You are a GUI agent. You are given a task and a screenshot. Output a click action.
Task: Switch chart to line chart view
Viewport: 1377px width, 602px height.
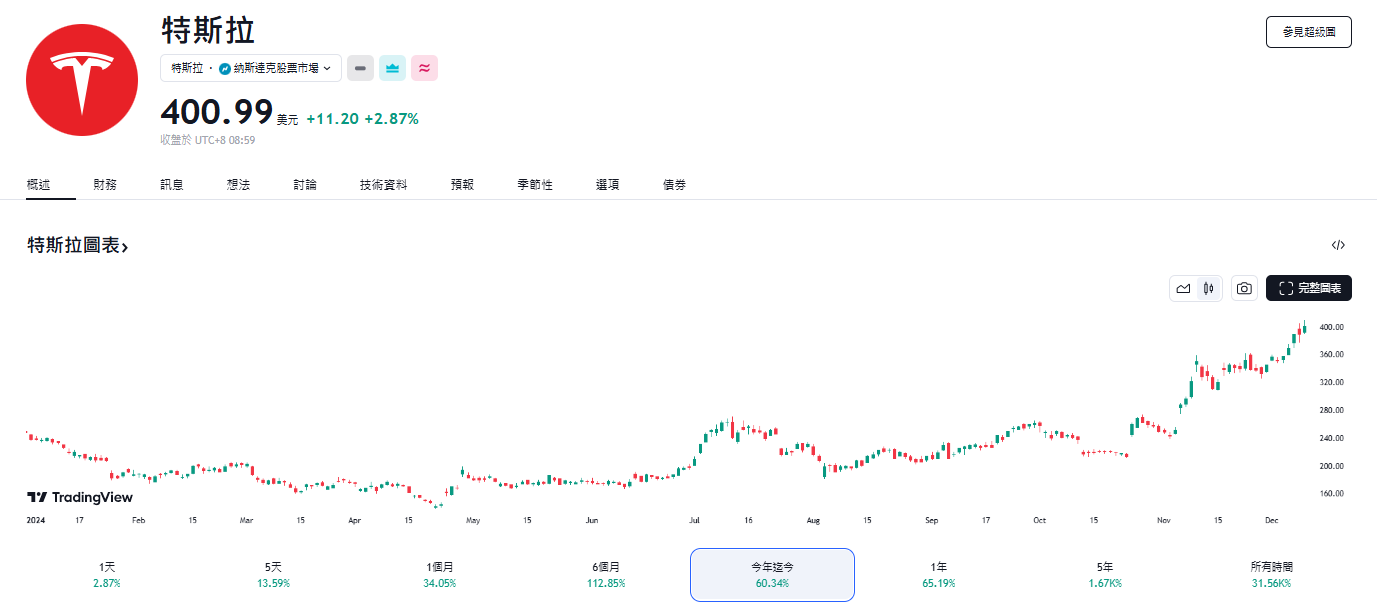coord(1183,288)
